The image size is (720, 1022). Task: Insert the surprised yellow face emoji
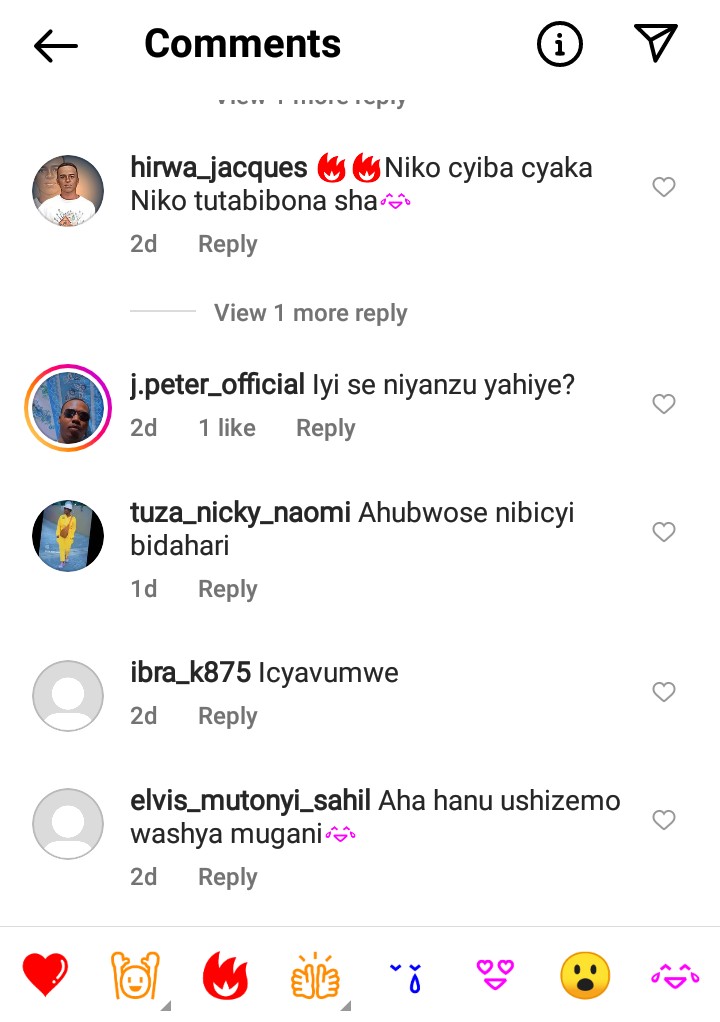[585, 976]
